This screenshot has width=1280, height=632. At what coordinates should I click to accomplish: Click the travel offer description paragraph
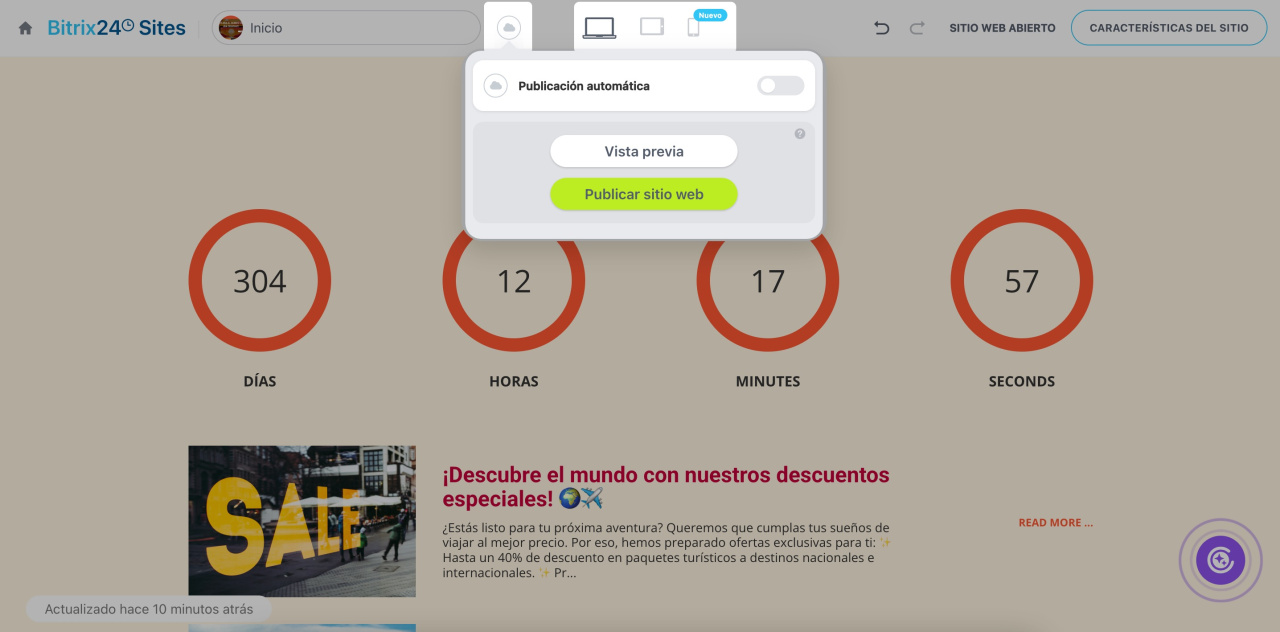(x=667, y=550)
